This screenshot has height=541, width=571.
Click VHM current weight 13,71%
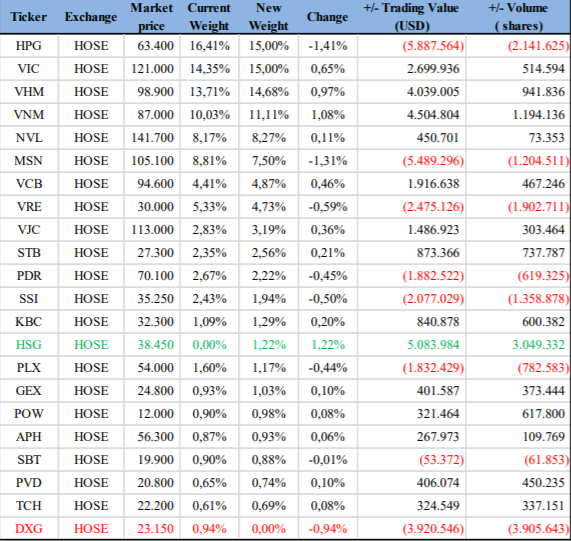(210, 92)
